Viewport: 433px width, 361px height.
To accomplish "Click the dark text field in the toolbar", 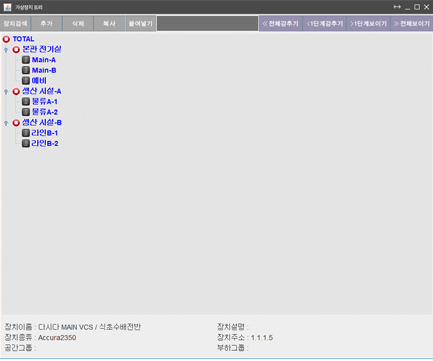I will pos(207,24).
